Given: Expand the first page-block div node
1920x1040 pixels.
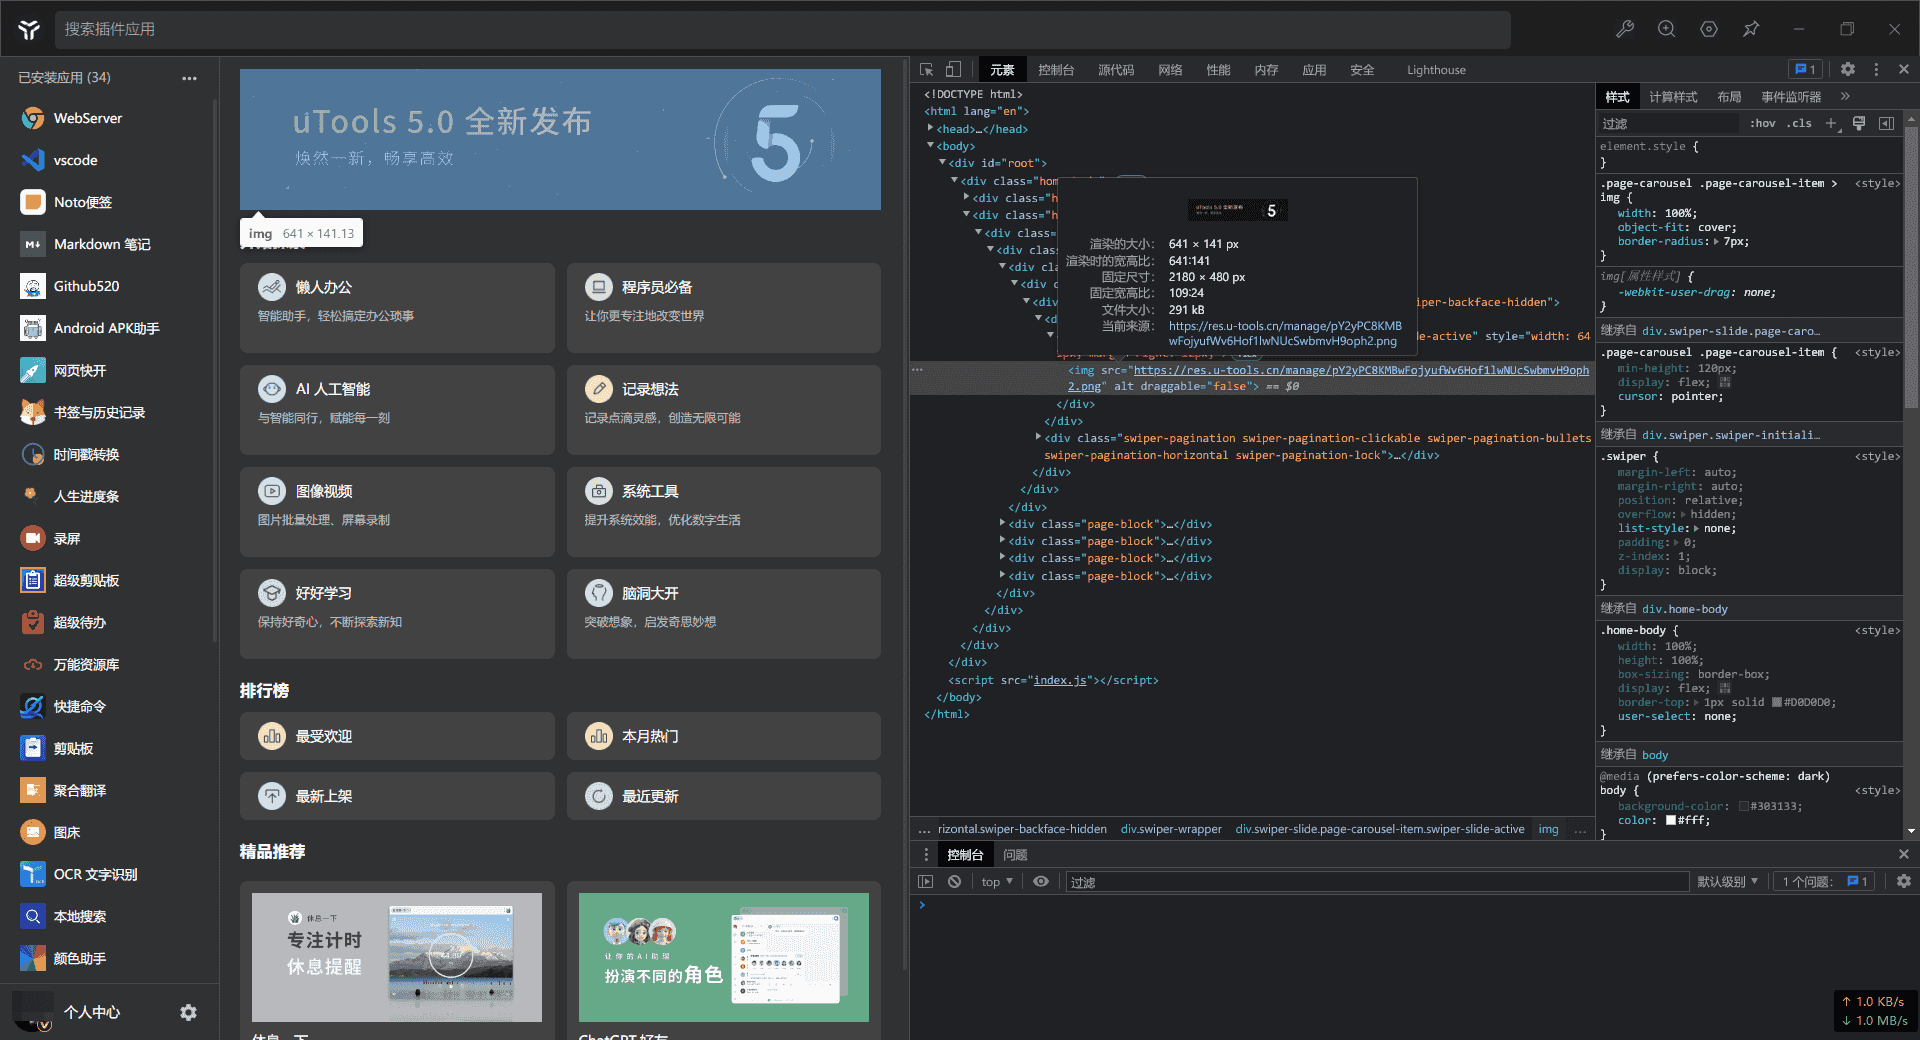Looking at the screenshot, I should pos(1002,523).
